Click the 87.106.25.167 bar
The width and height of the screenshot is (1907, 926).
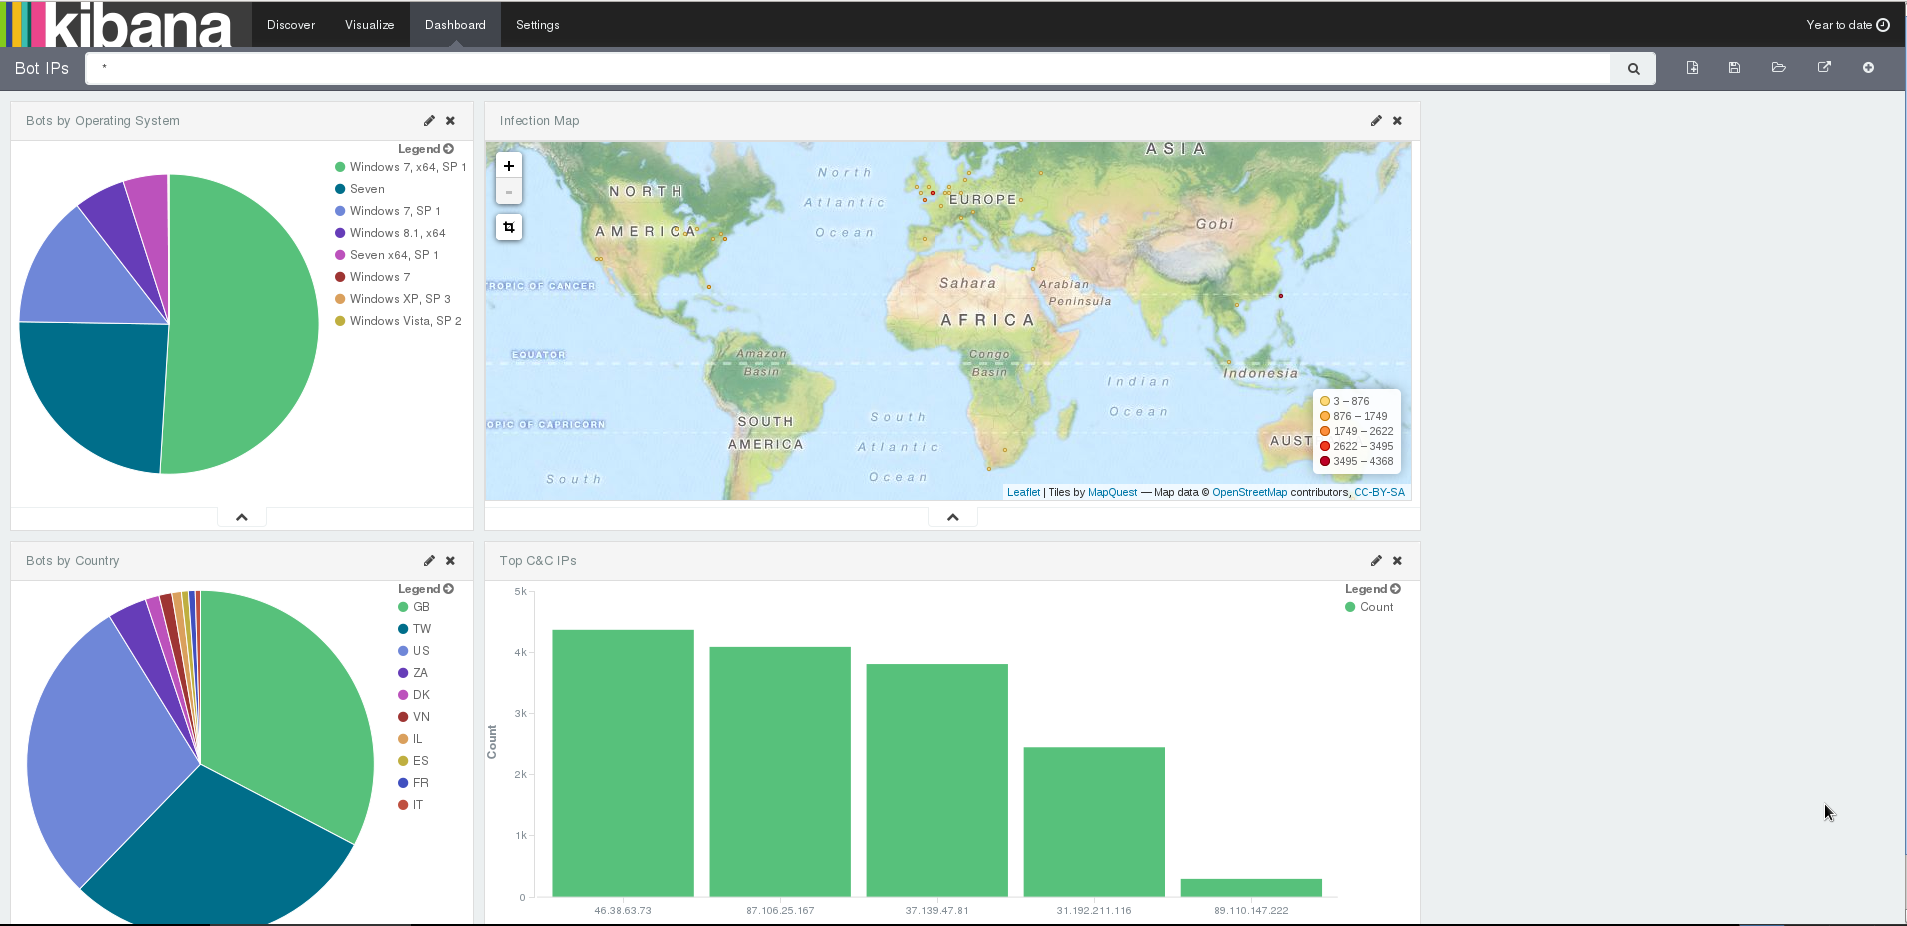coord(780,772)
